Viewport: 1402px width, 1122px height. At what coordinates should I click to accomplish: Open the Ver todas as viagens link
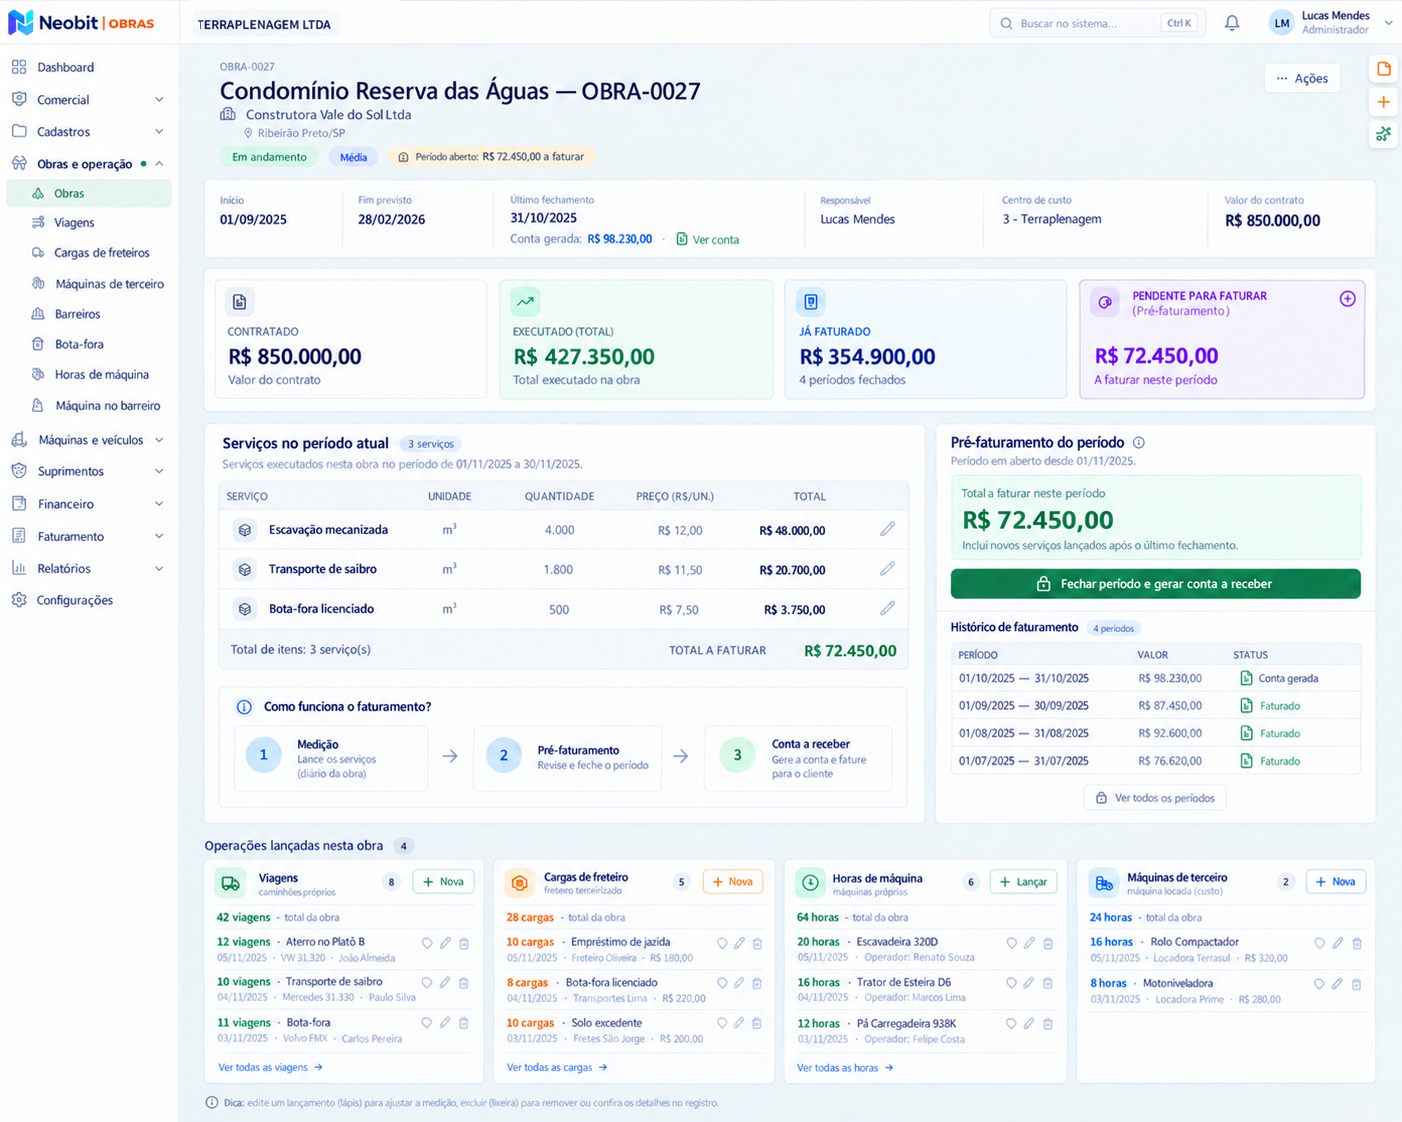[270, 1067]
